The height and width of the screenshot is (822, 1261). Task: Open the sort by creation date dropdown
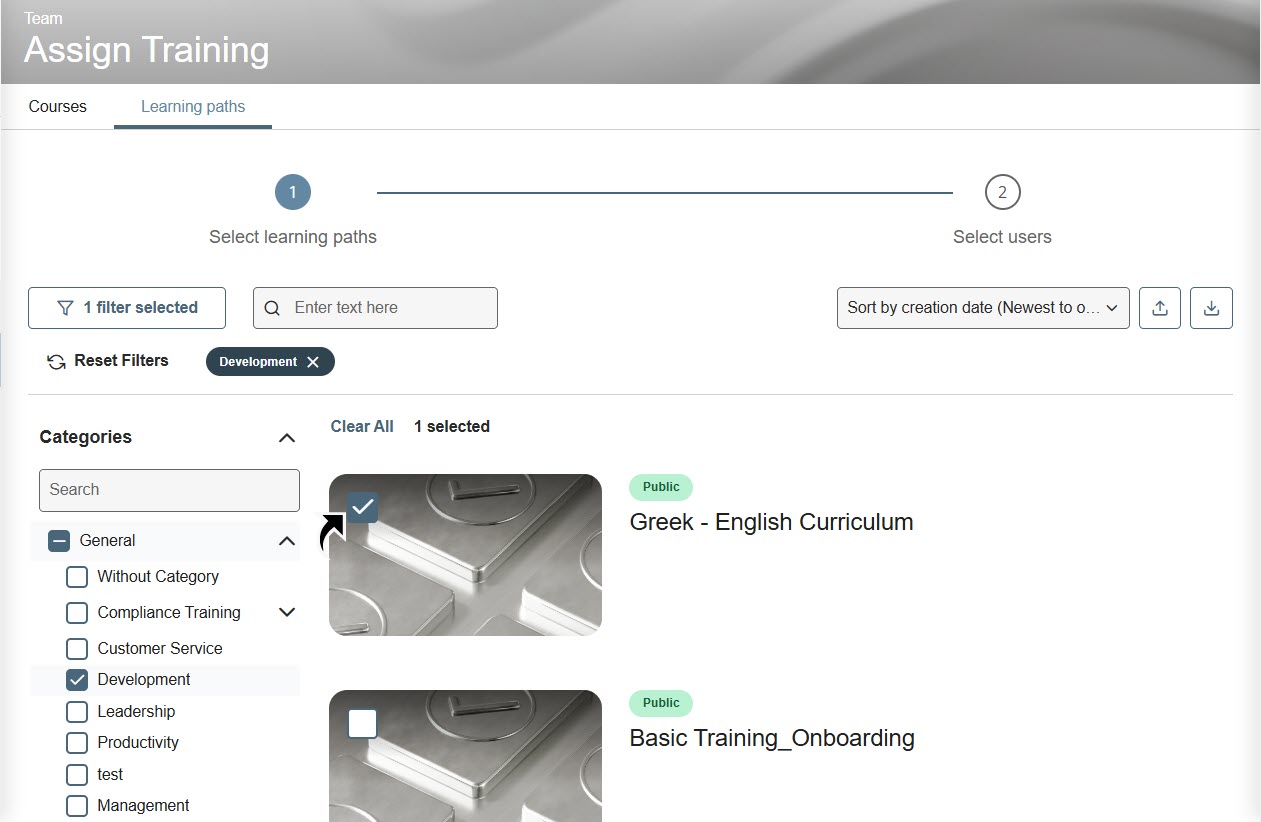(982, 308)
